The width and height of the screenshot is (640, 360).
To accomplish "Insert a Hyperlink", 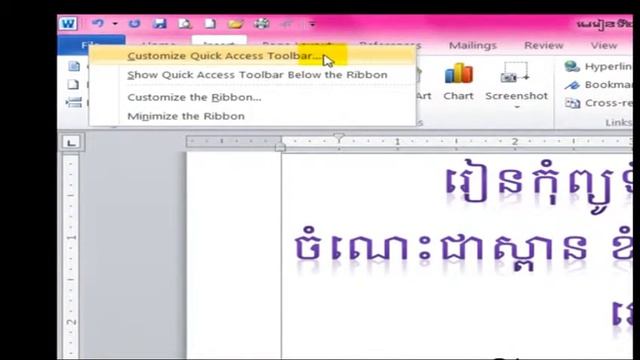I will click(598, 66).
